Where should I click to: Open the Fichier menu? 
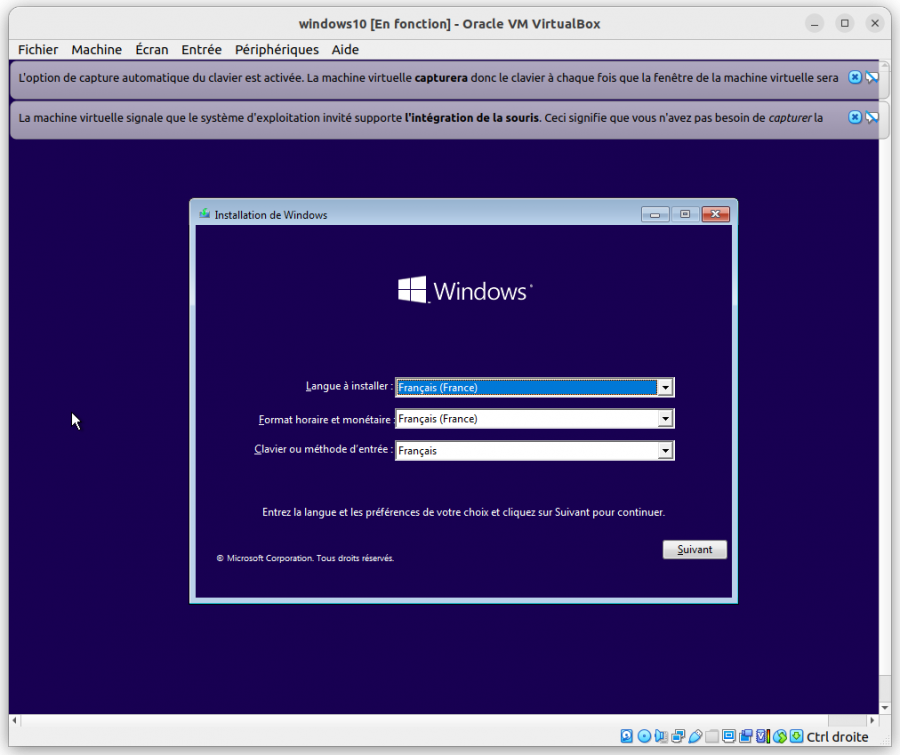coord(38,49)
